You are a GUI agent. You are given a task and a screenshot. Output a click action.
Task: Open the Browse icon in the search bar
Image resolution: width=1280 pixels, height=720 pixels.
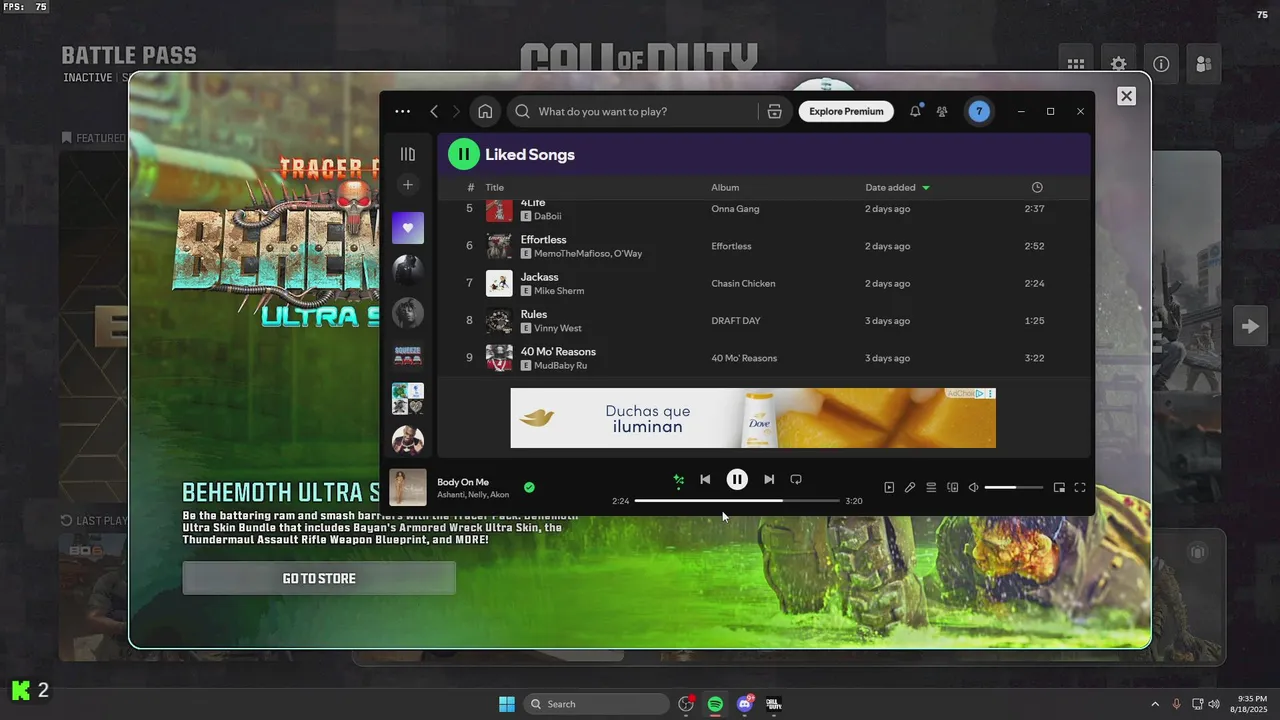[775, 112]
